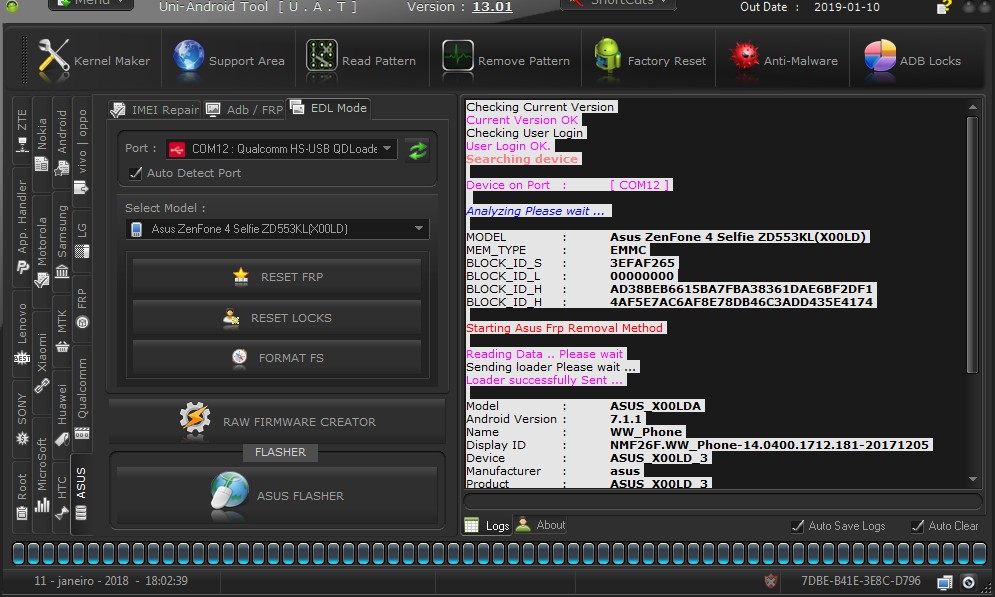Screen dimensions: 995x597
Task: Click the empty field below the log
Action: pyautogui.click(x=723, y=501)
